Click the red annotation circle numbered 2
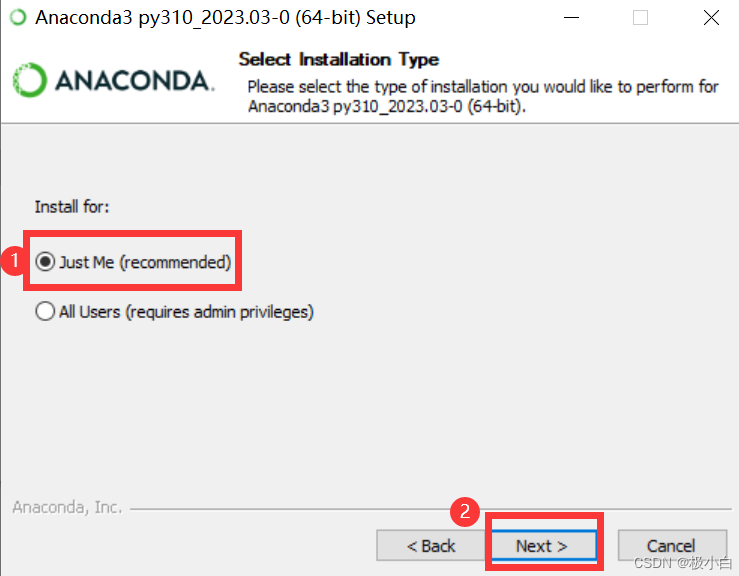This screenshot has height=576, width=739. (465, 511)
